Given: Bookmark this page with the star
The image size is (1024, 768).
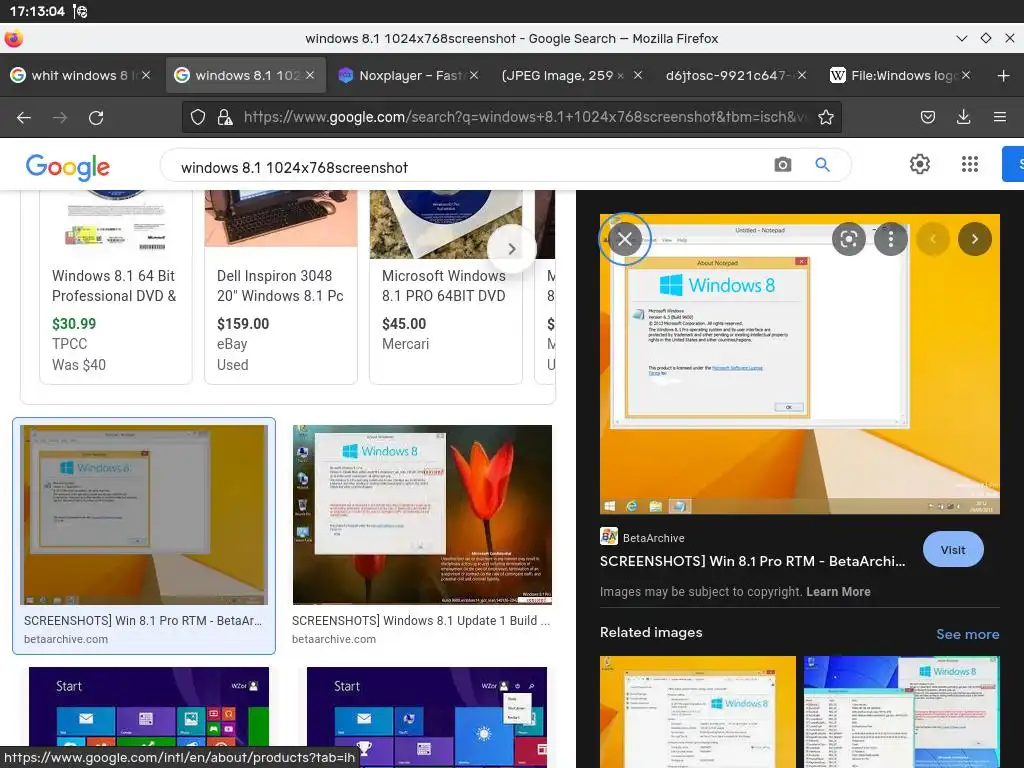Looking at the screenshot, I should [x=825, y=117].
